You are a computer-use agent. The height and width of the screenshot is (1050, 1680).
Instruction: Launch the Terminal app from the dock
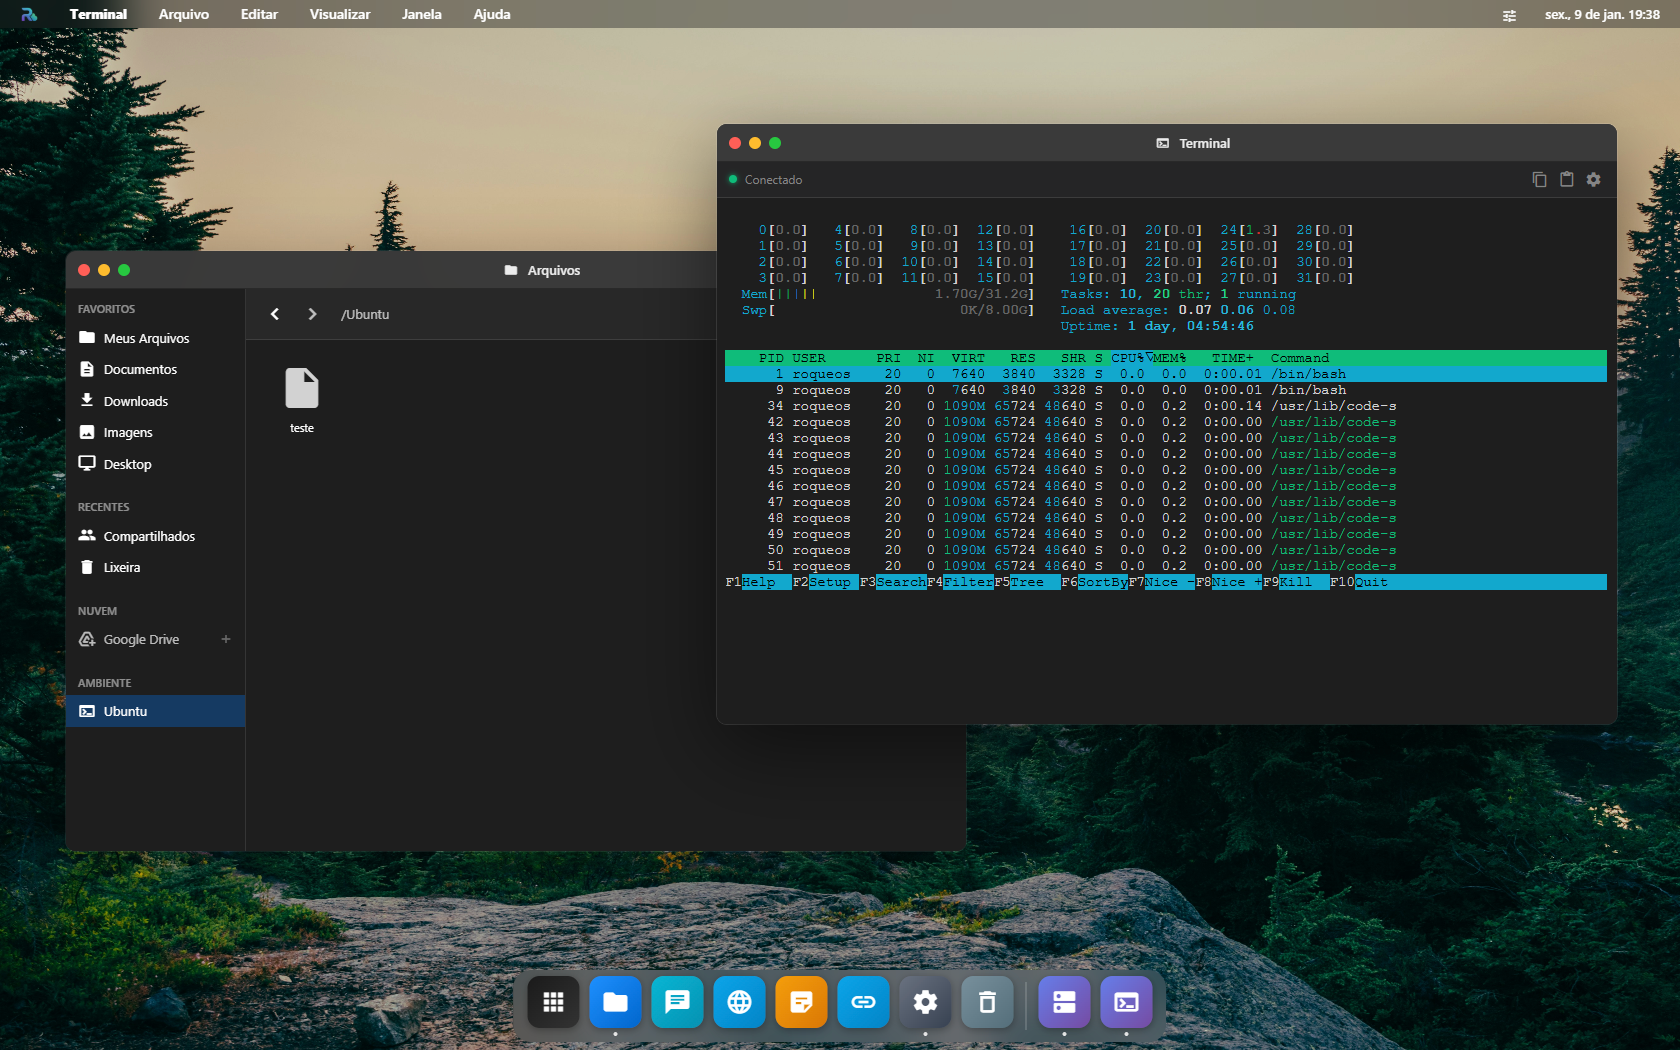(x=1126, y=1002)
